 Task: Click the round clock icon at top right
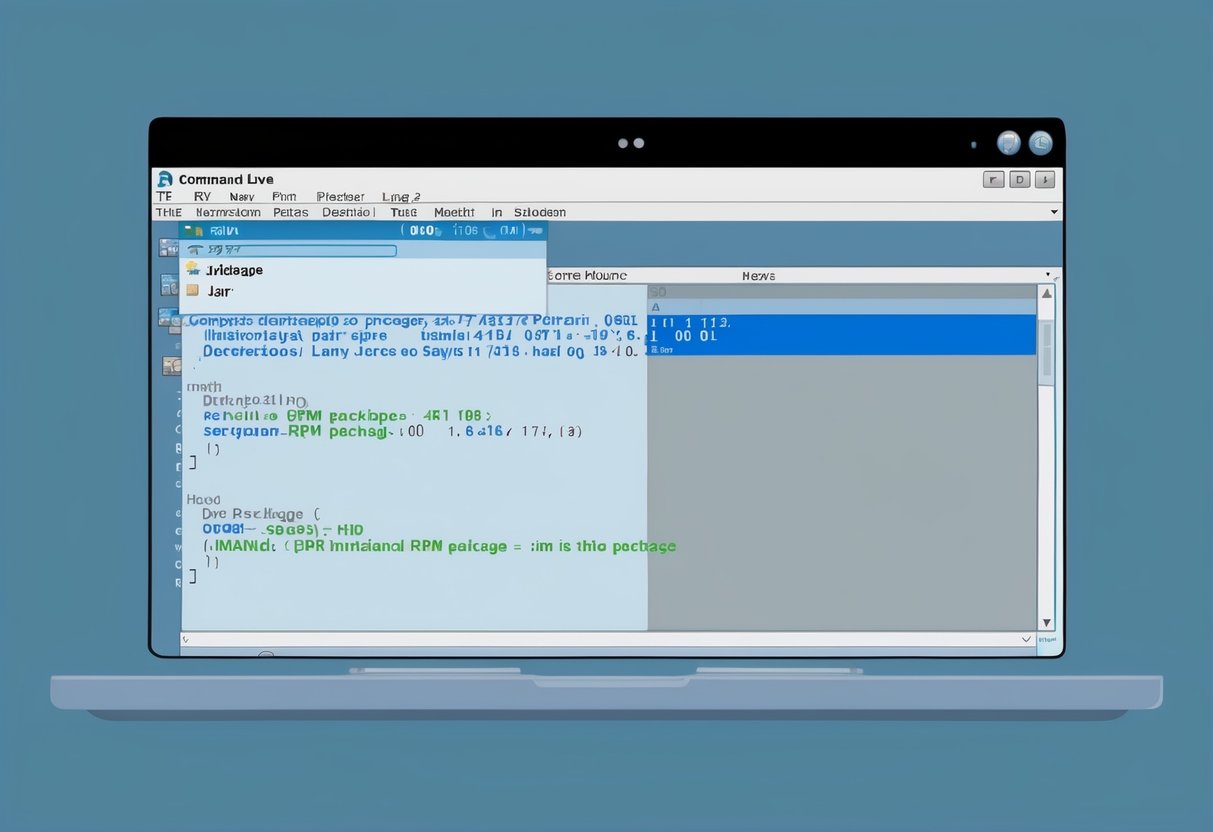tap(1040, 143)
